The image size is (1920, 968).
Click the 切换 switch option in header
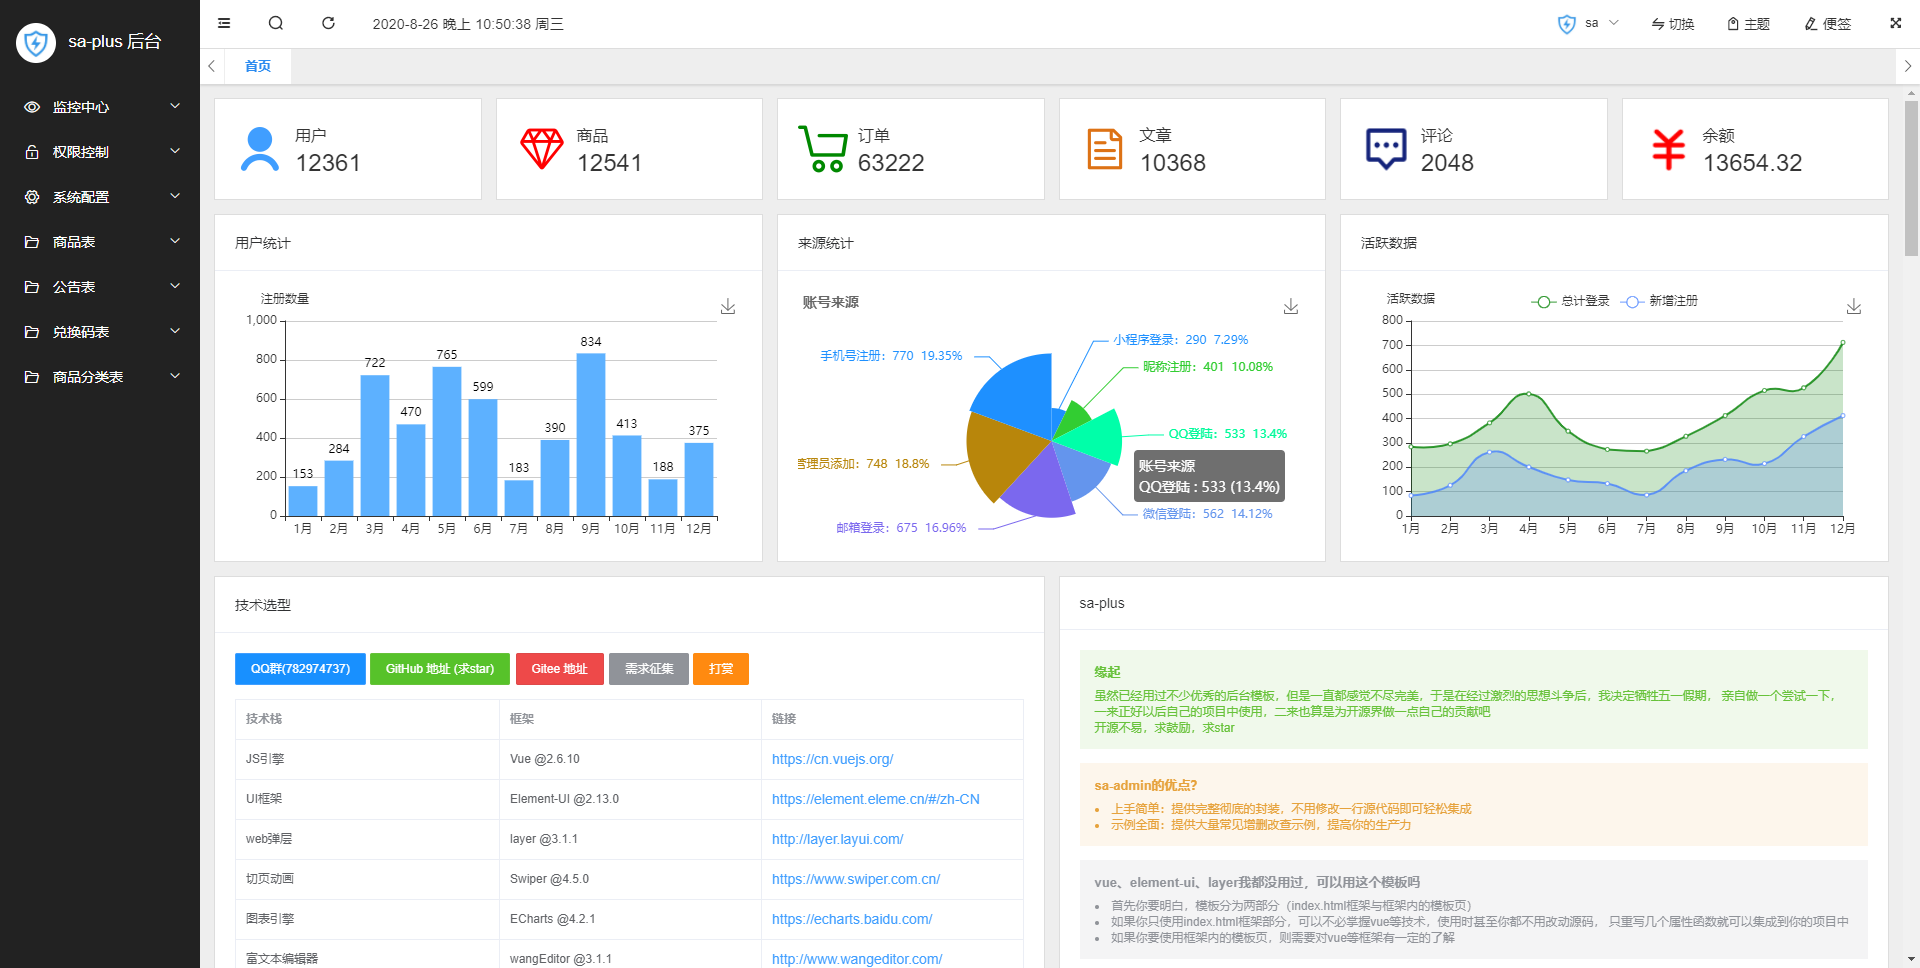pos(1673,24)
